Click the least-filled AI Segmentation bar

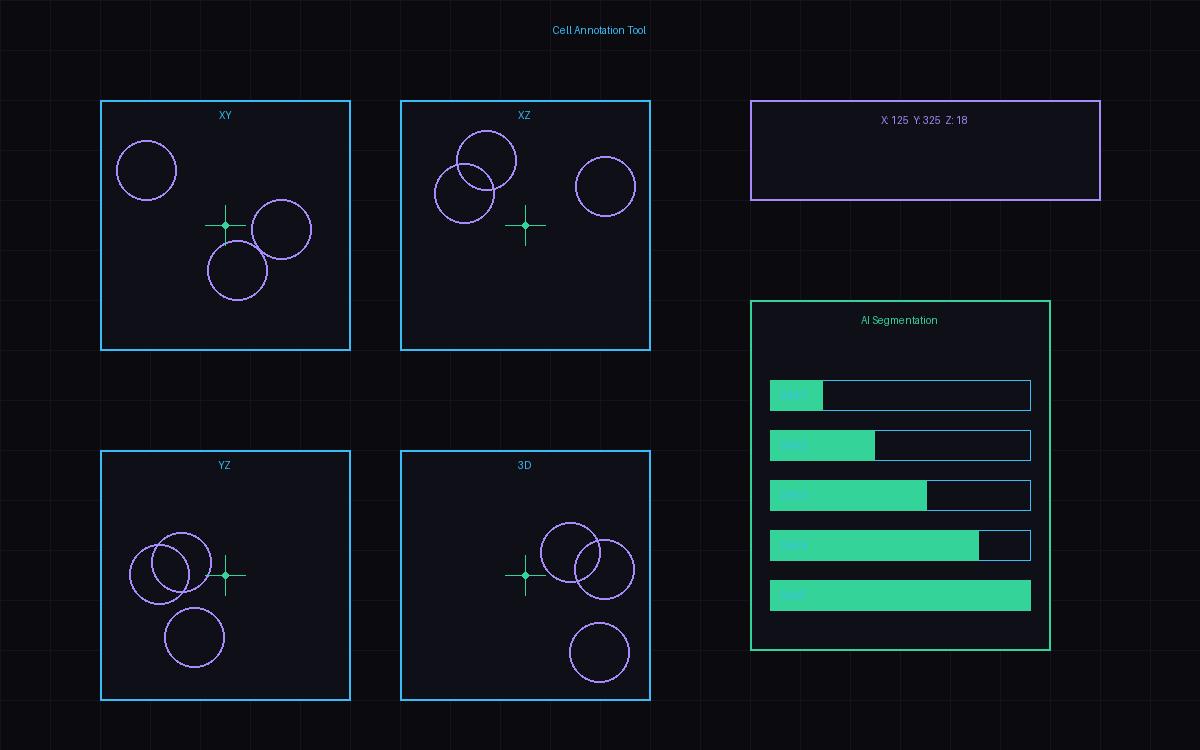pyautogui.click(x=900, y=395)
